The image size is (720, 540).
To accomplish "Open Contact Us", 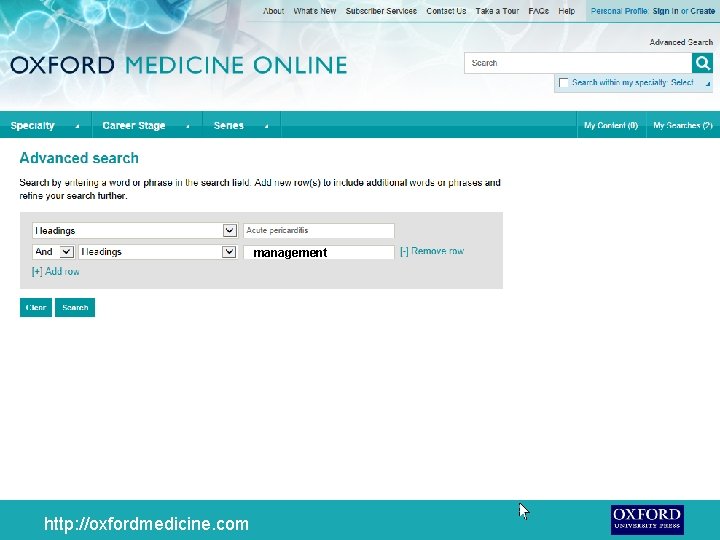I will coord(446,11).
